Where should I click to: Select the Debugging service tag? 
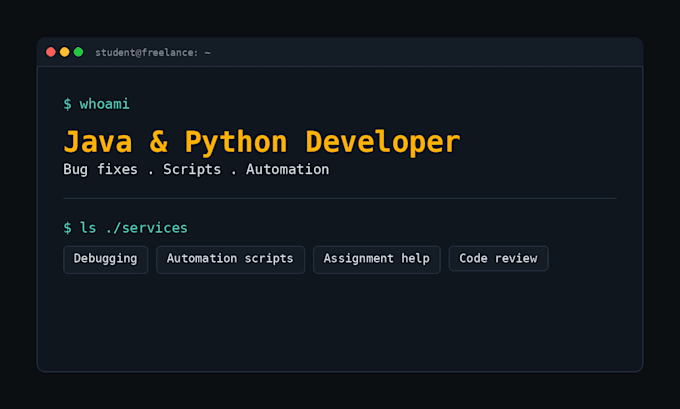coord(106,259)
